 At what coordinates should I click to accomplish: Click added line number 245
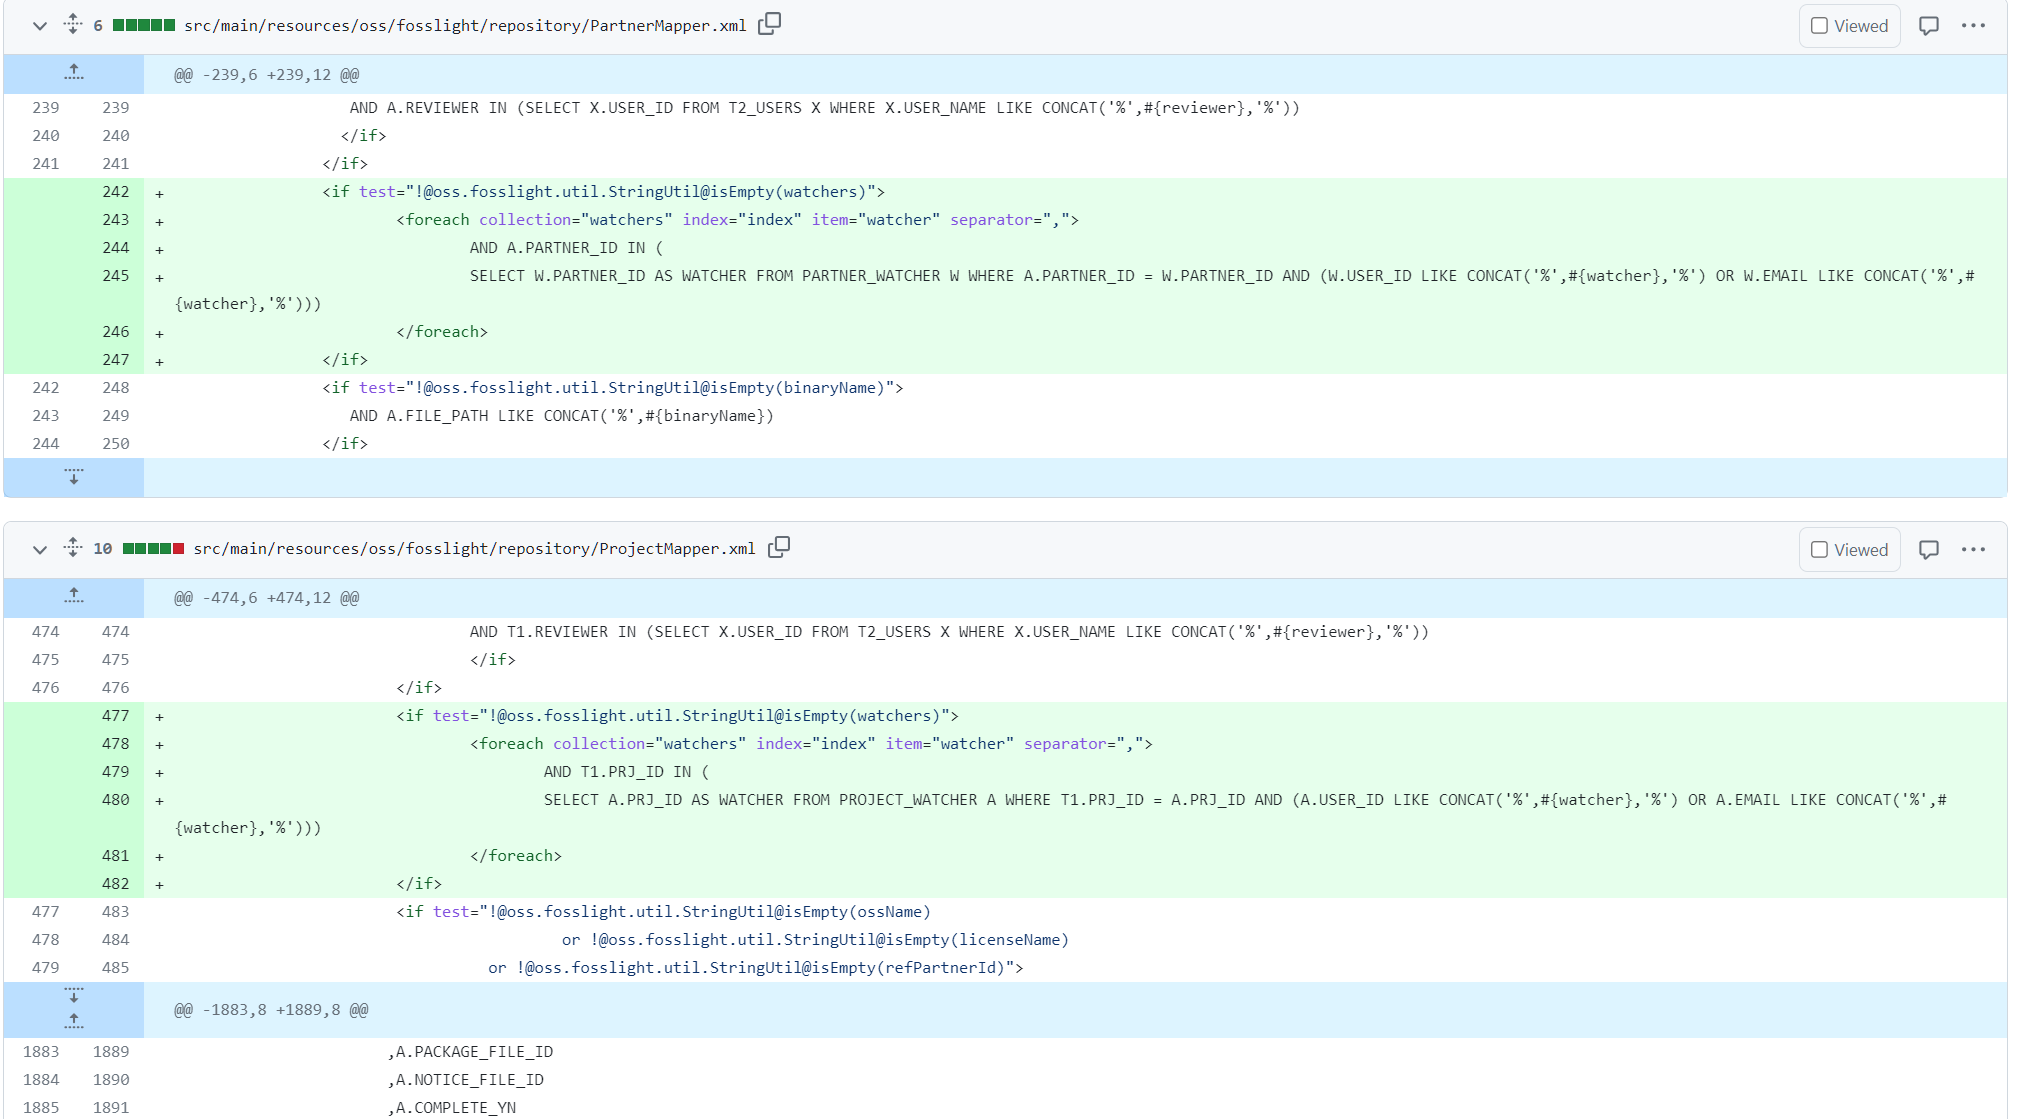[115, 276]
